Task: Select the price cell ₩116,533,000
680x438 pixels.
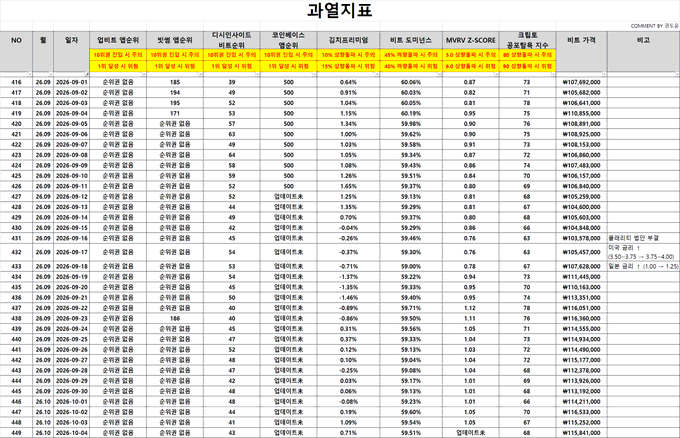Action: (x=582, y=412)
